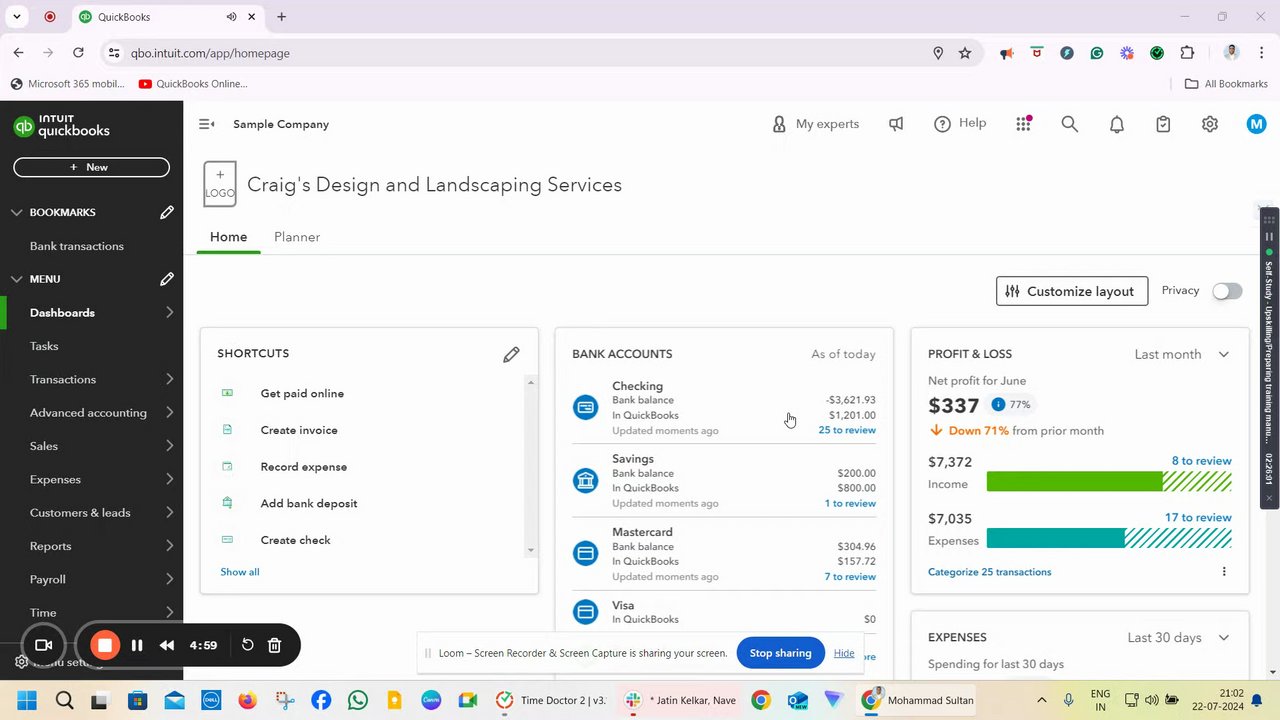
Task: Toggle the Loom camera icon
Action: click(43, 645)
